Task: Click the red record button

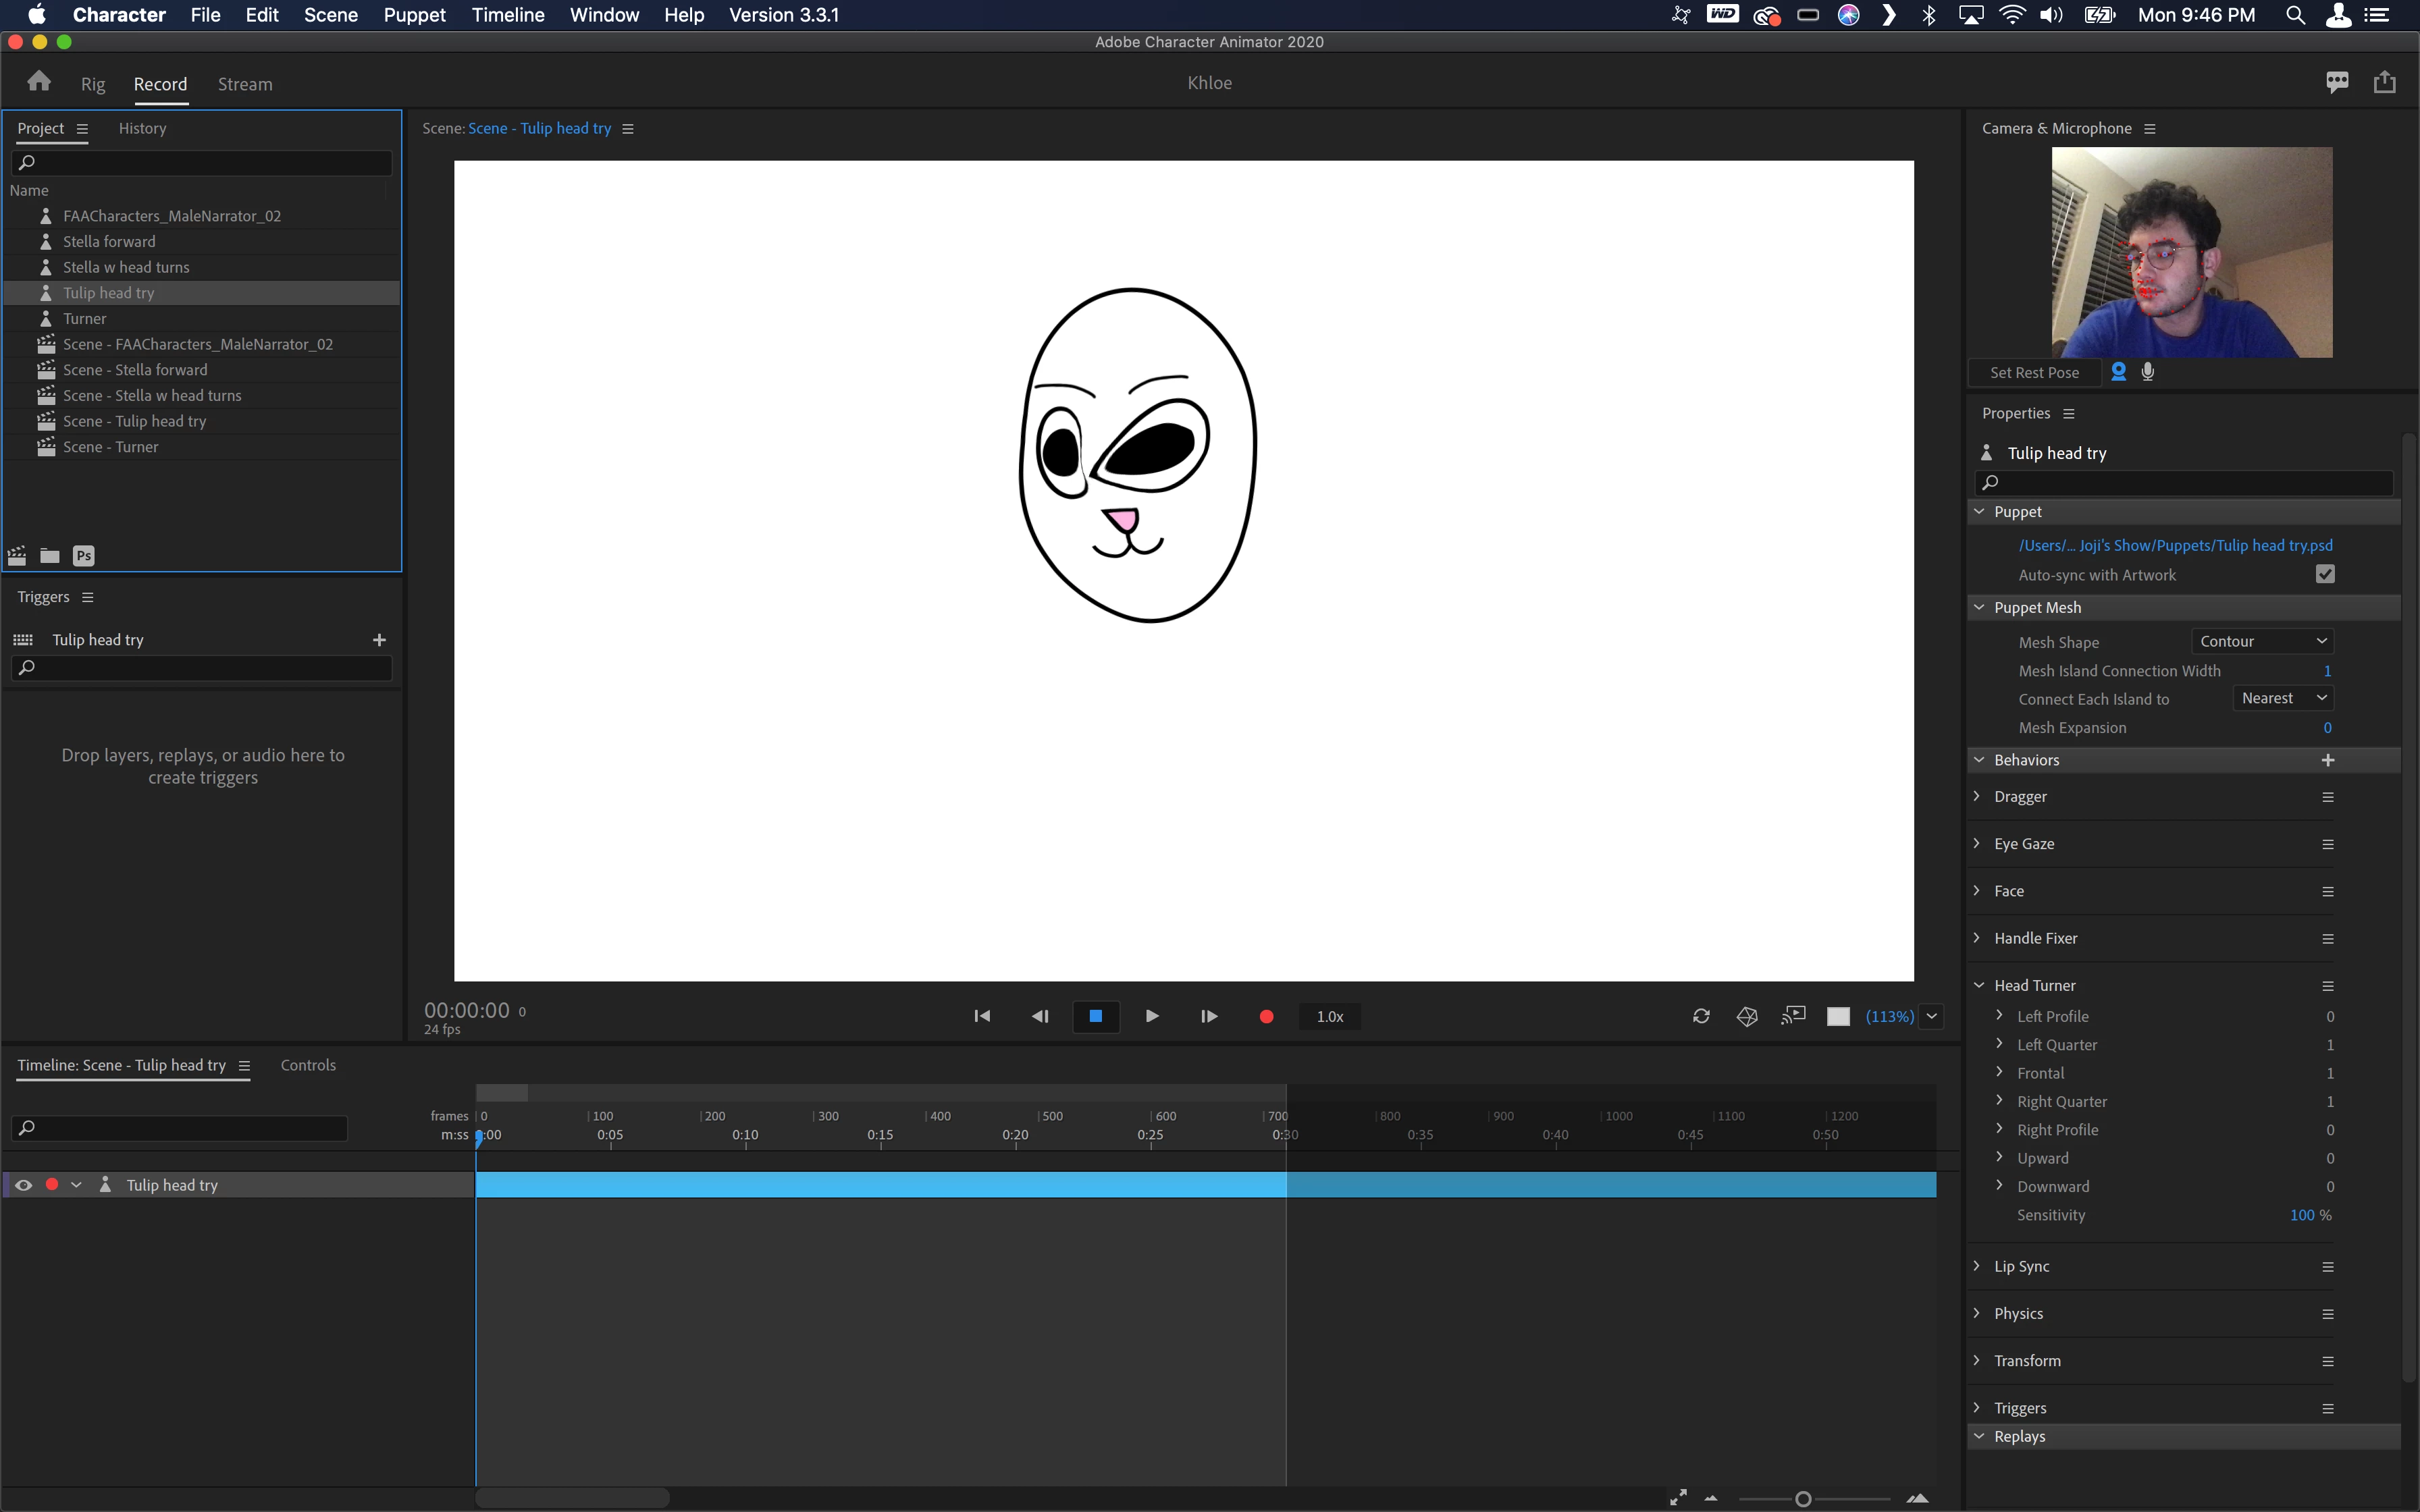Action: 1266,1016
